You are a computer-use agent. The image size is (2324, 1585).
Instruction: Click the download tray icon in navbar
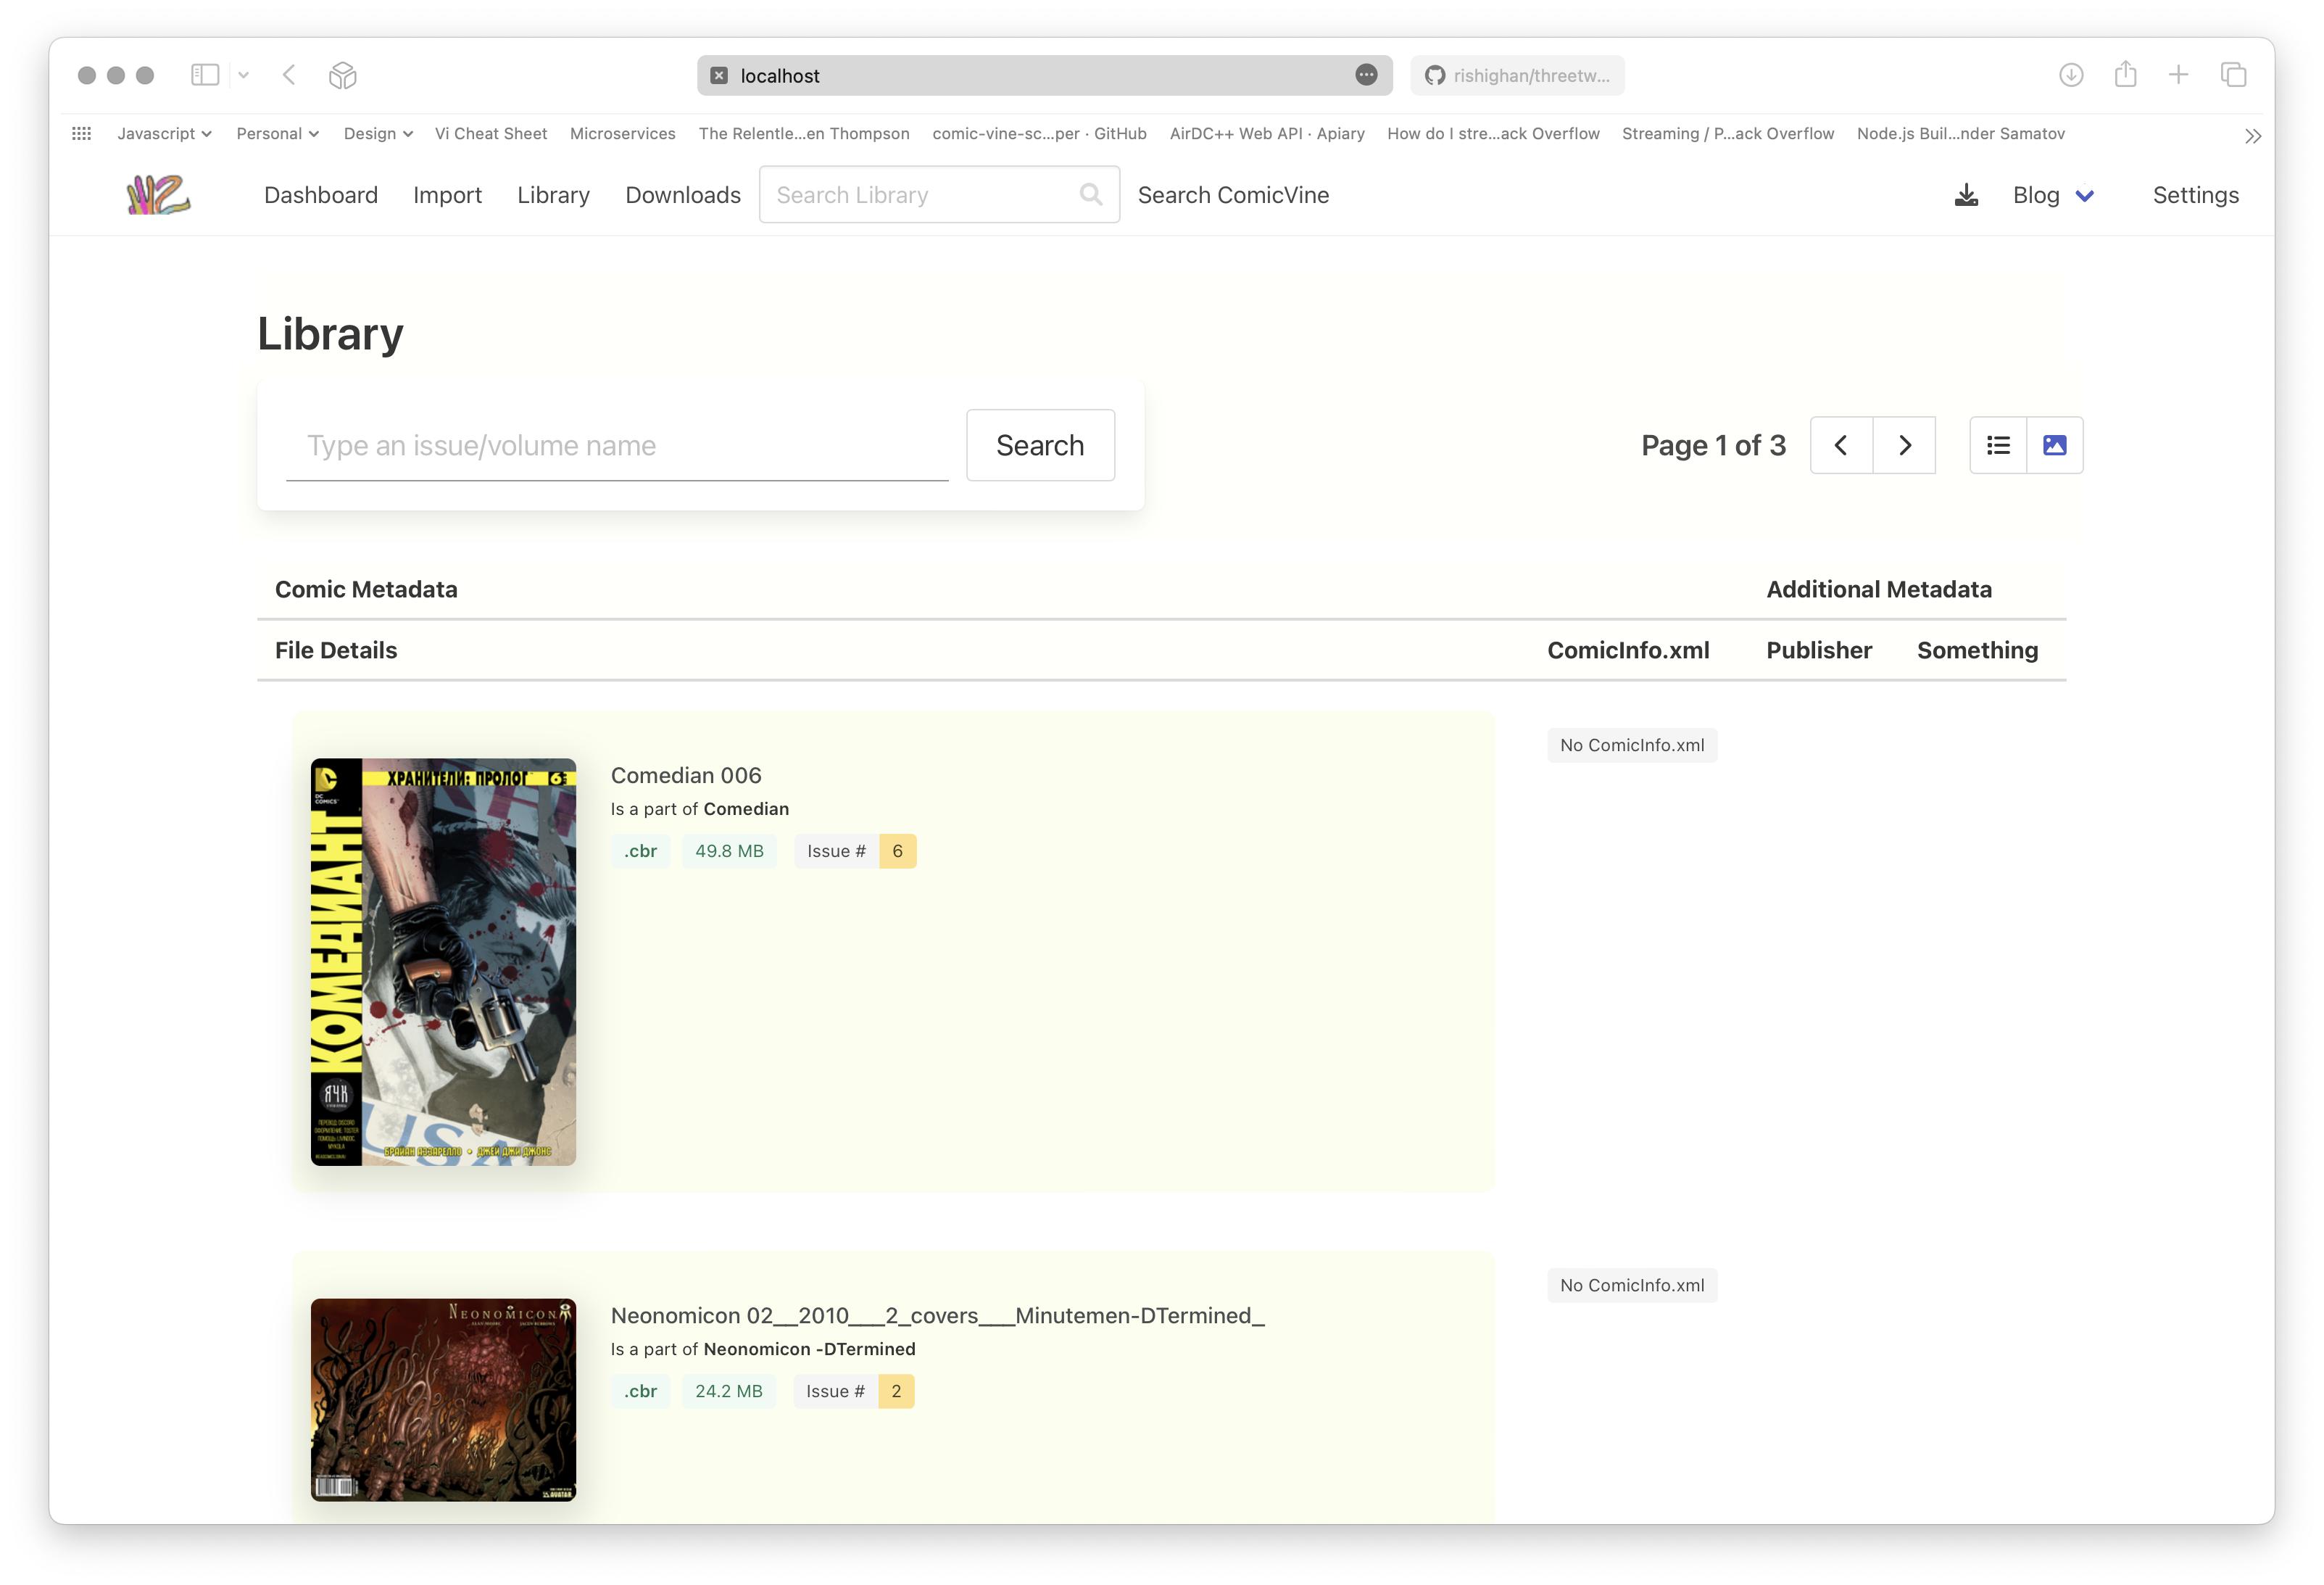click(1965, 195)
